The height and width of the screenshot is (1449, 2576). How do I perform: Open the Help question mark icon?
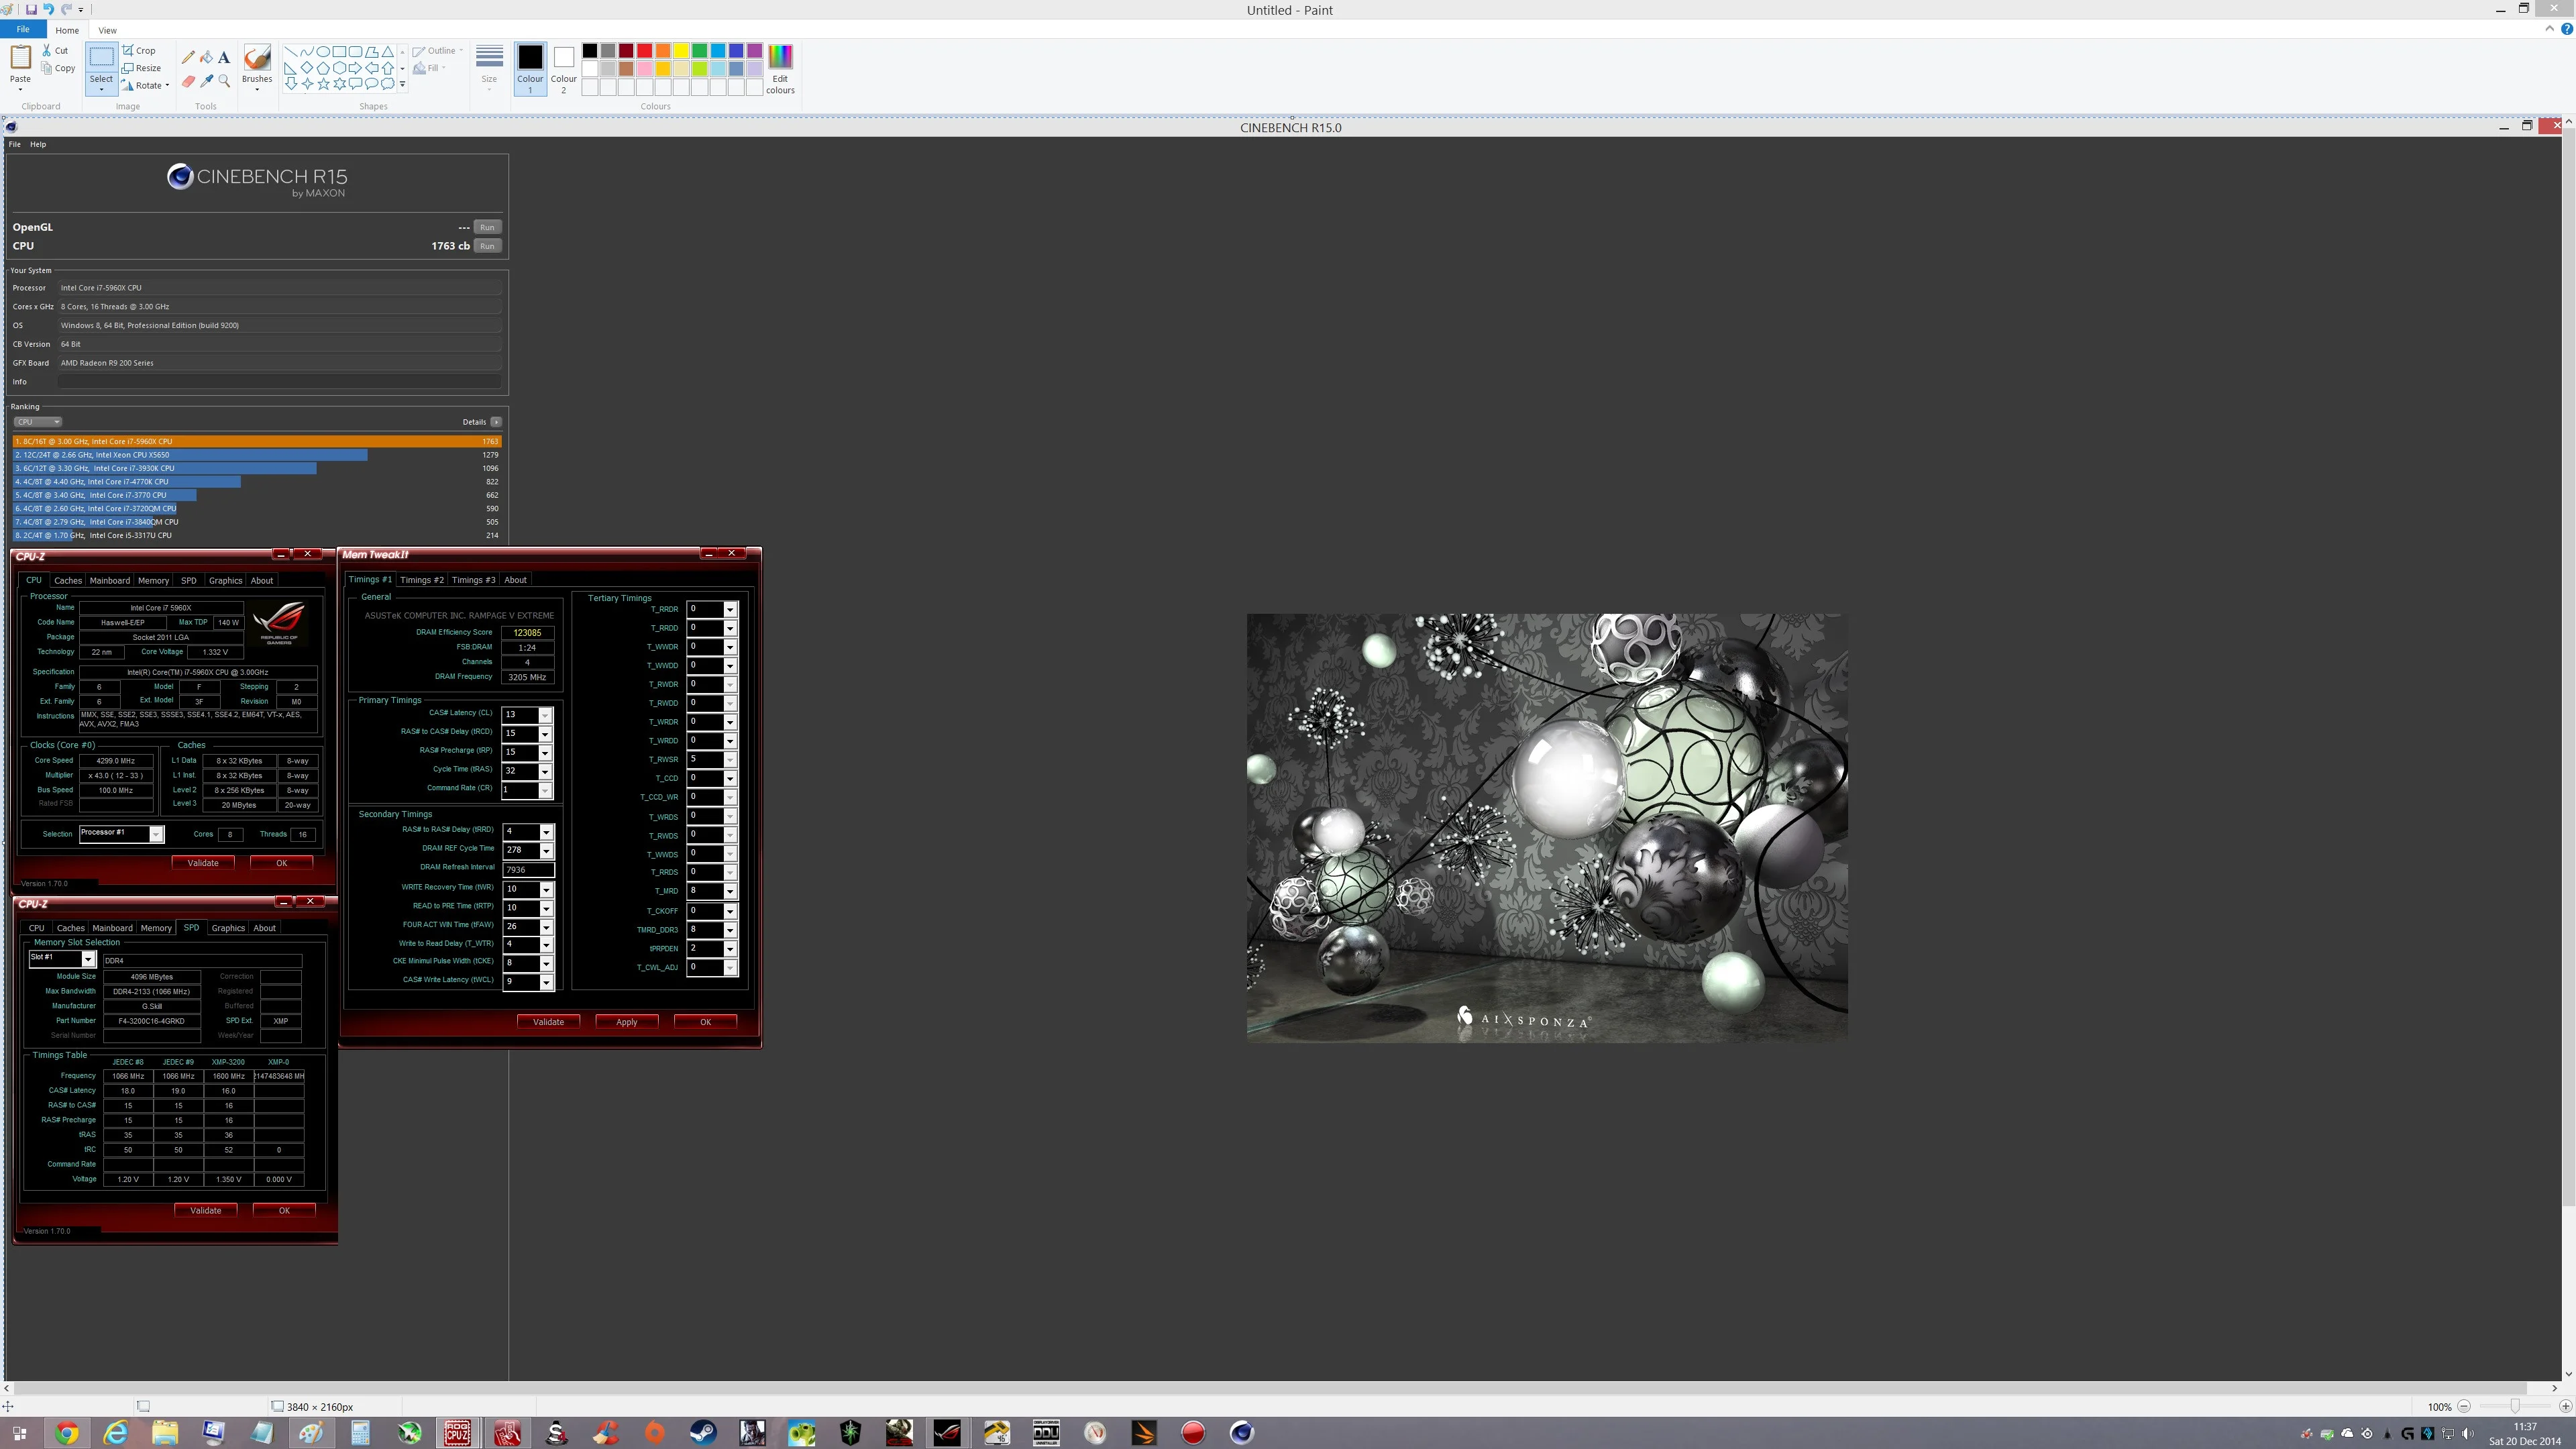coord(2567,29)
